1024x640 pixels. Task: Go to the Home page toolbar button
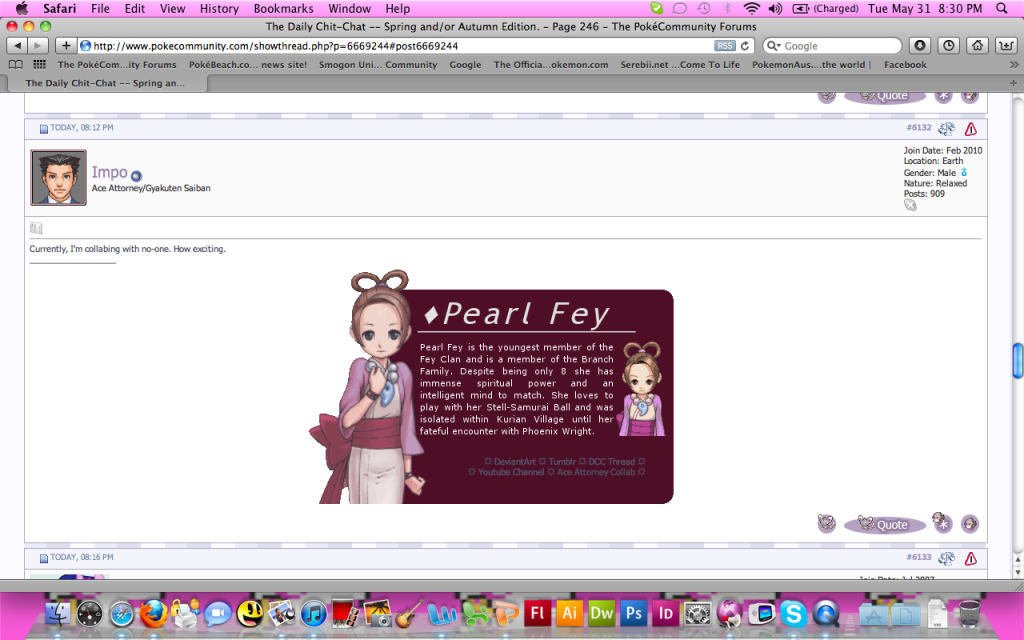click(x=977, y=46)
